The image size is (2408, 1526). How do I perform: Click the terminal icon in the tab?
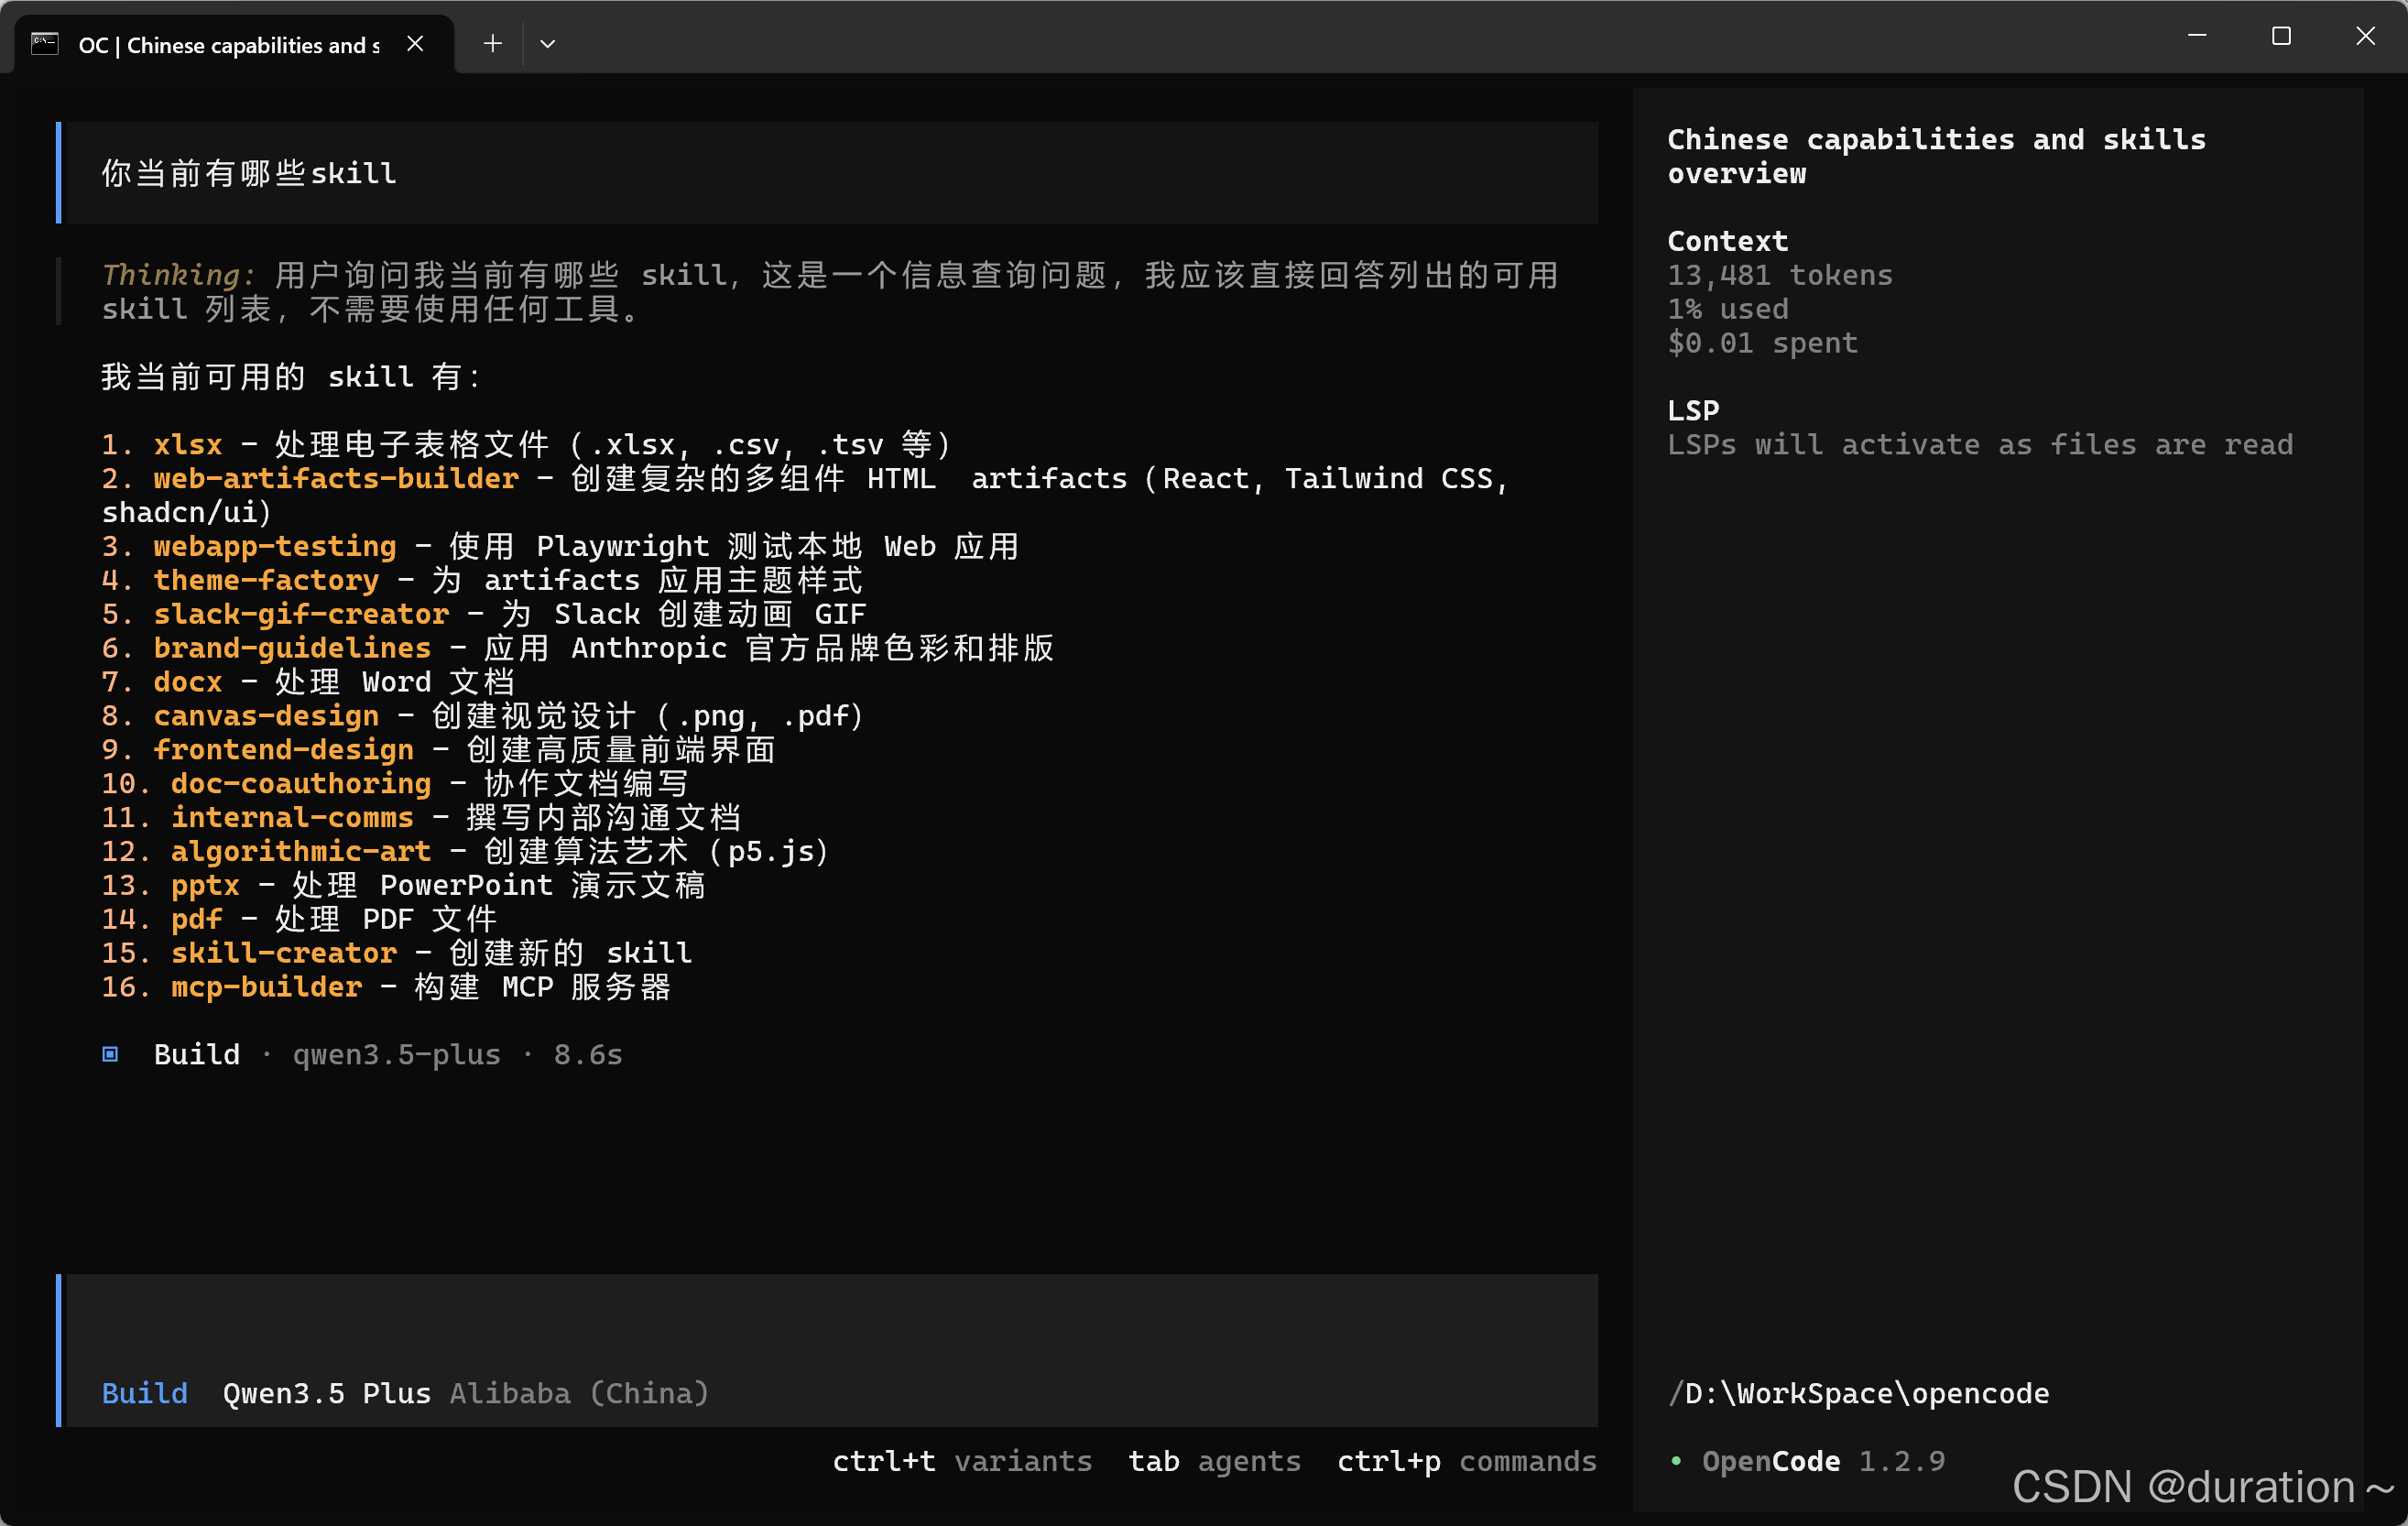(45, 43)
